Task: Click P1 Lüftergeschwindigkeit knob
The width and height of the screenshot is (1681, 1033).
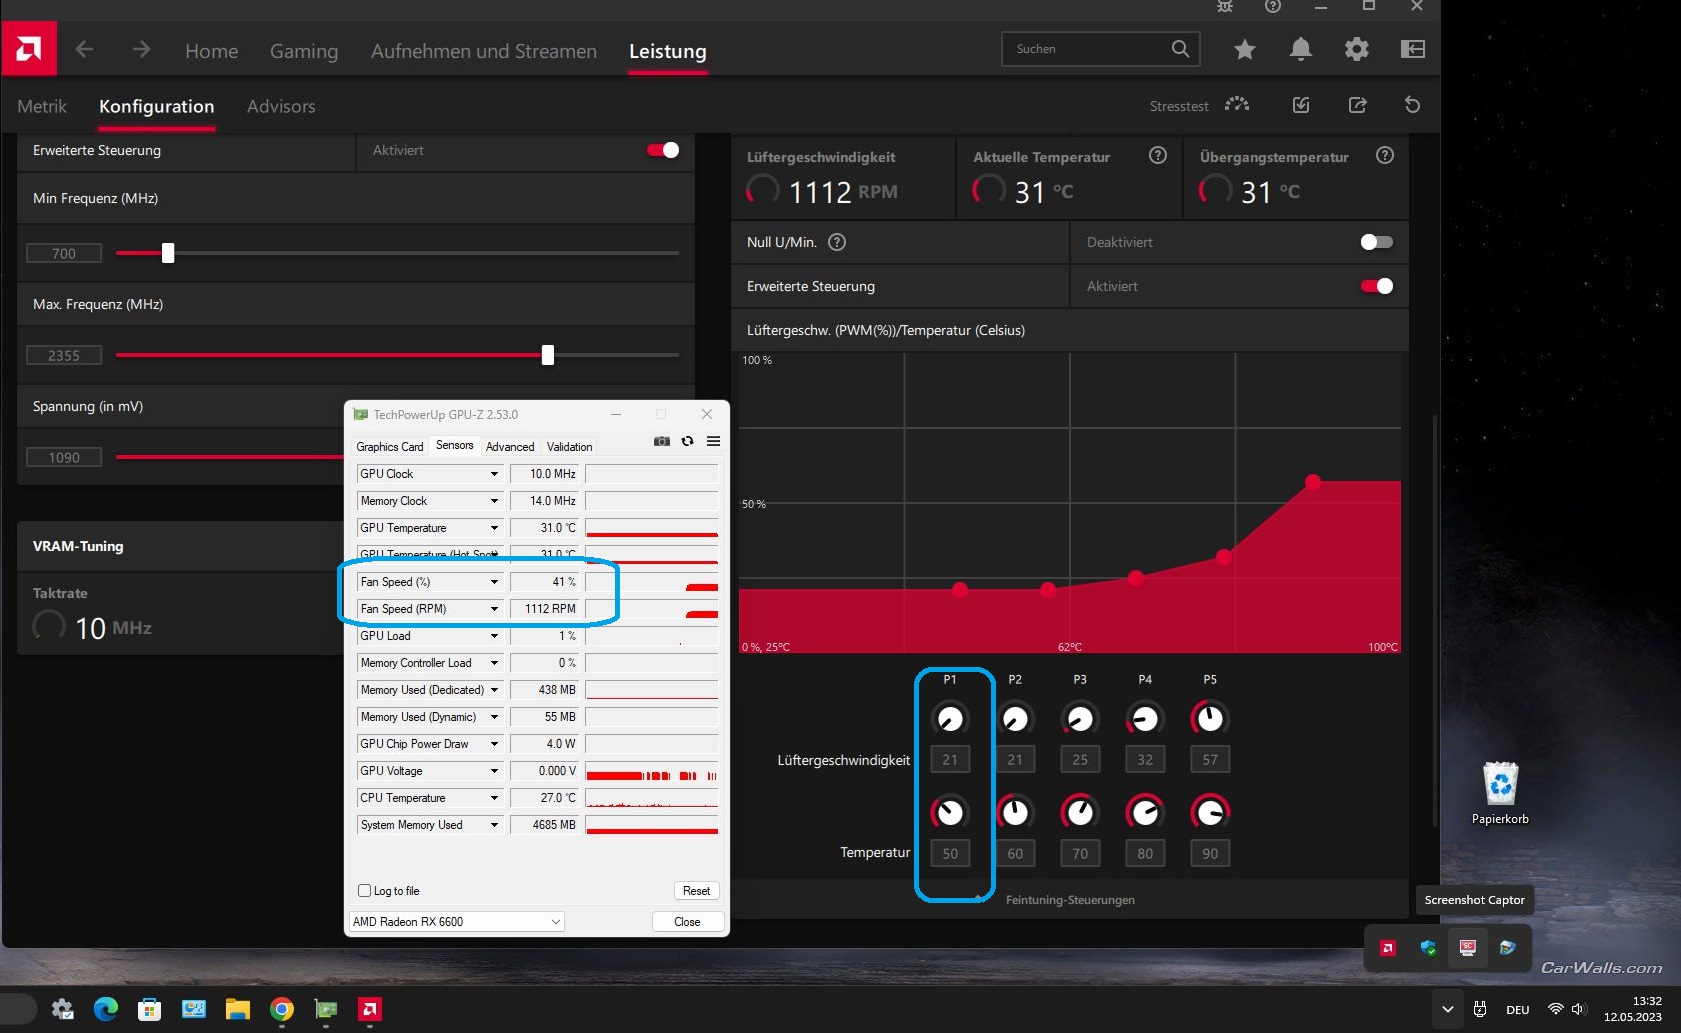Action: (950, 718)
